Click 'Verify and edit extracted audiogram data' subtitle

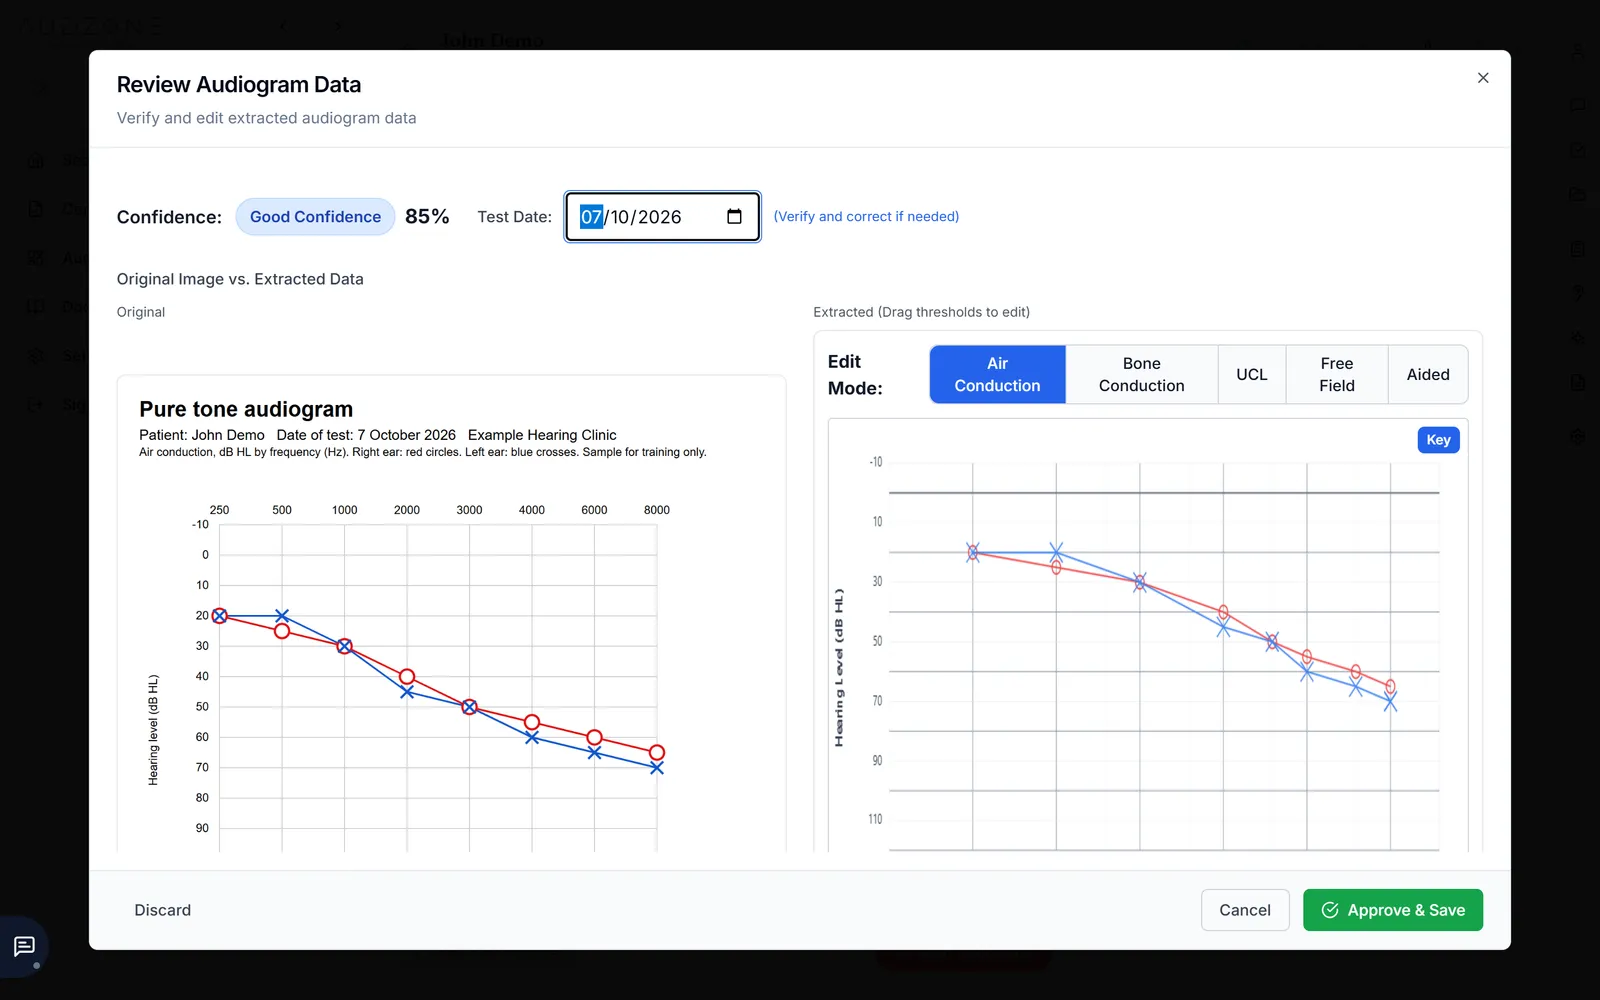click(x=267, y=118)
